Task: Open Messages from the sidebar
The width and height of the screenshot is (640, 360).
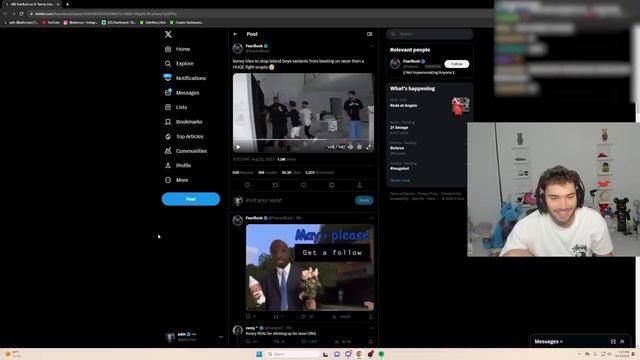Action: point(182,93)
